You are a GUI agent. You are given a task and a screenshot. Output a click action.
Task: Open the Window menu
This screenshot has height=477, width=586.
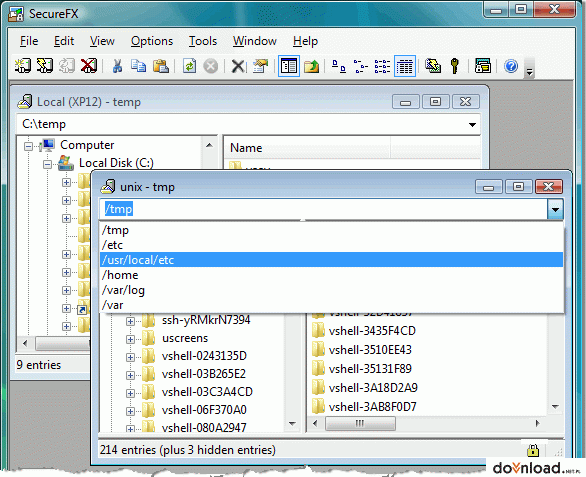255,41
